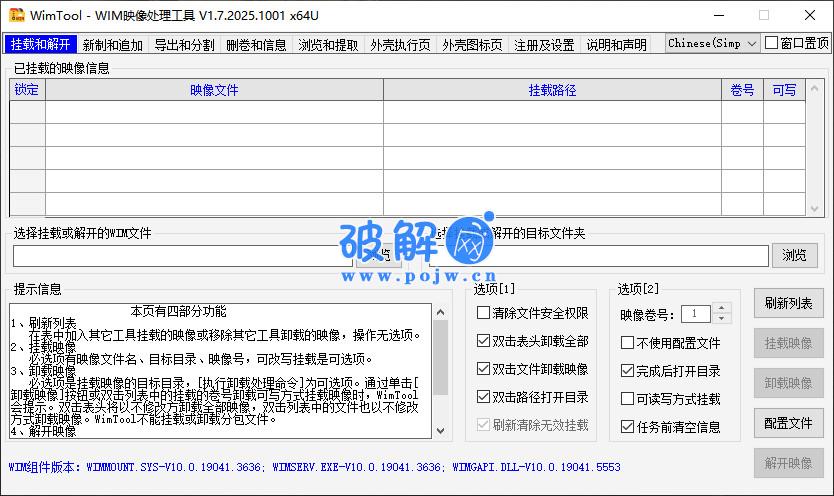Click the WimTool app icon in title bar
Screen dimensions: 834x496
(16, 15)
